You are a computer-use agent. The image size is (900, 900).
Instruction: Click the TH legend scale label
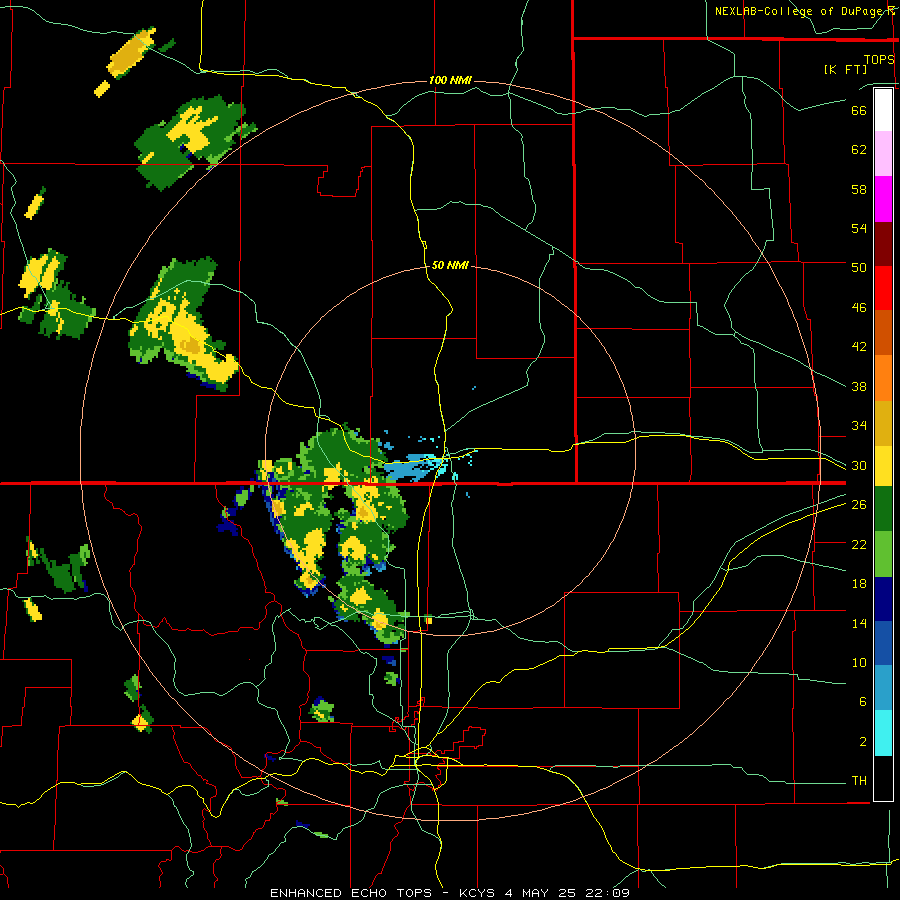(859, 781)
